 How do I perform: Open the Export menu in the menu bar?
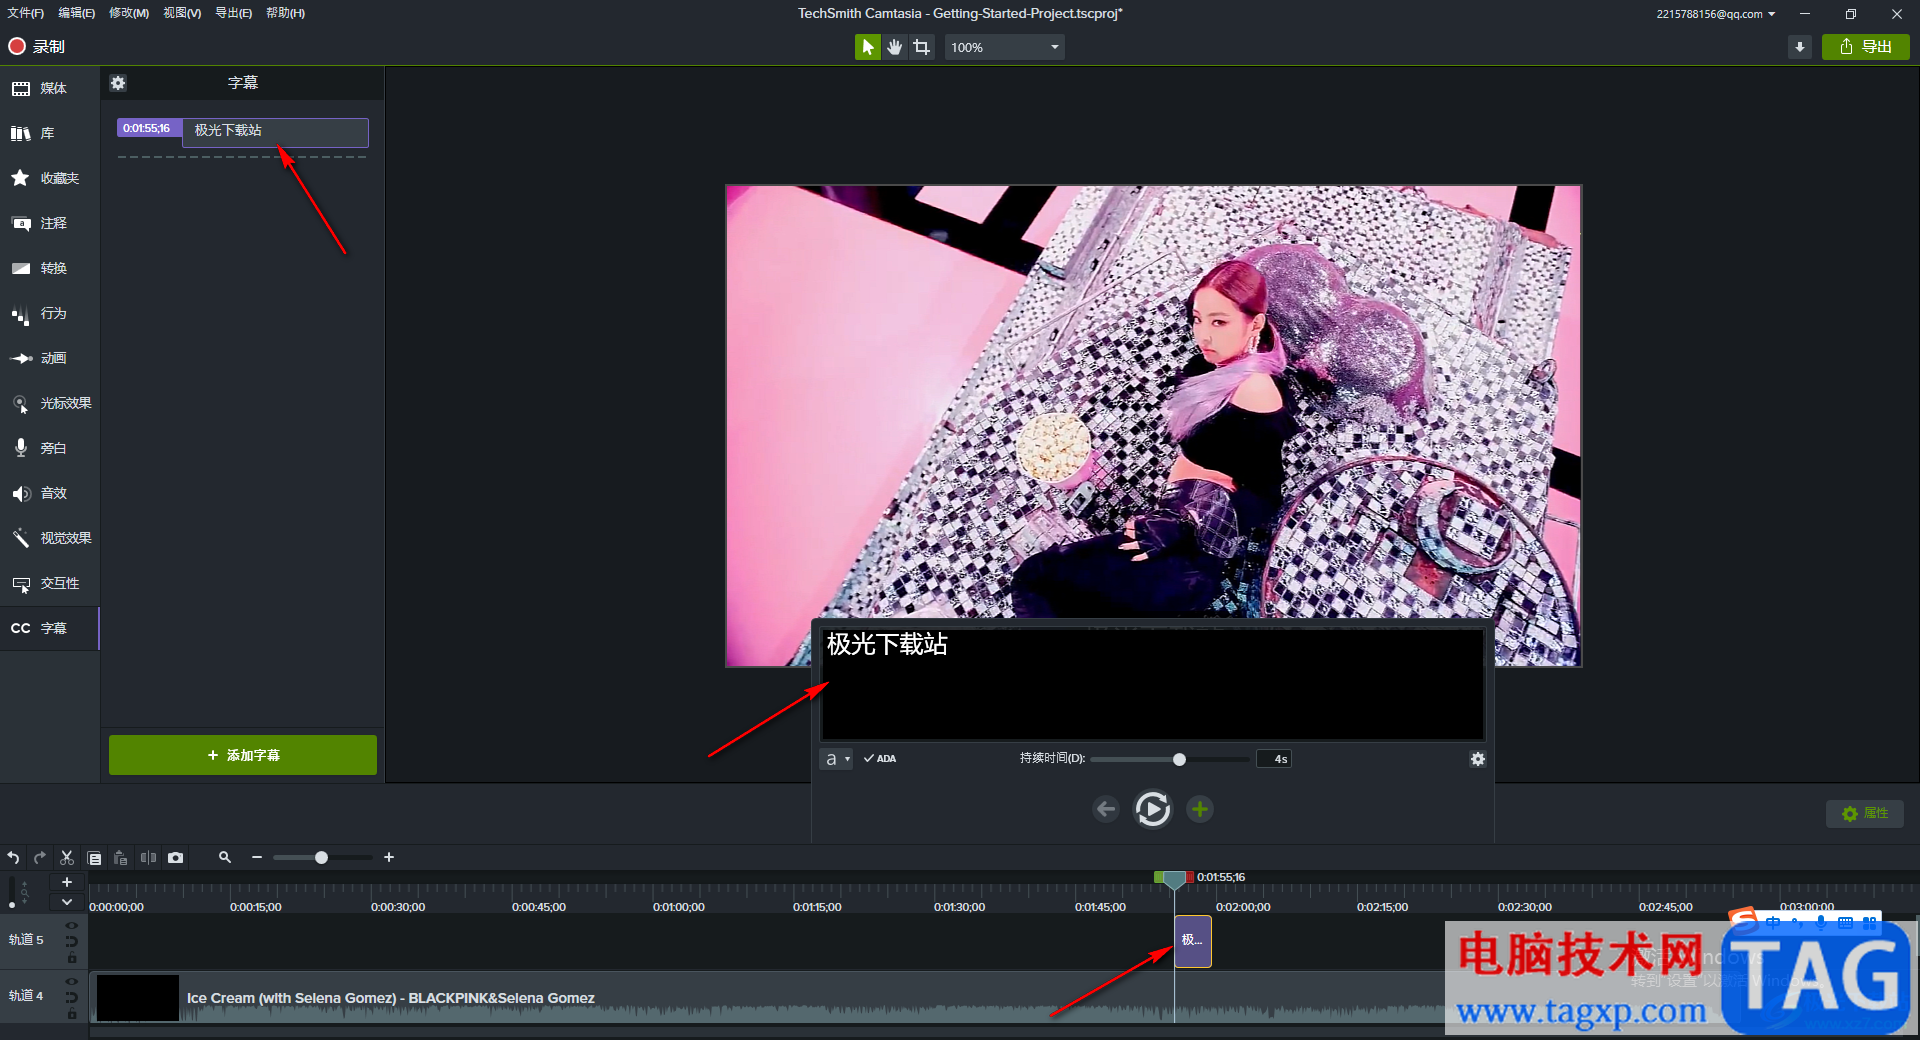(x=234, y=13)
